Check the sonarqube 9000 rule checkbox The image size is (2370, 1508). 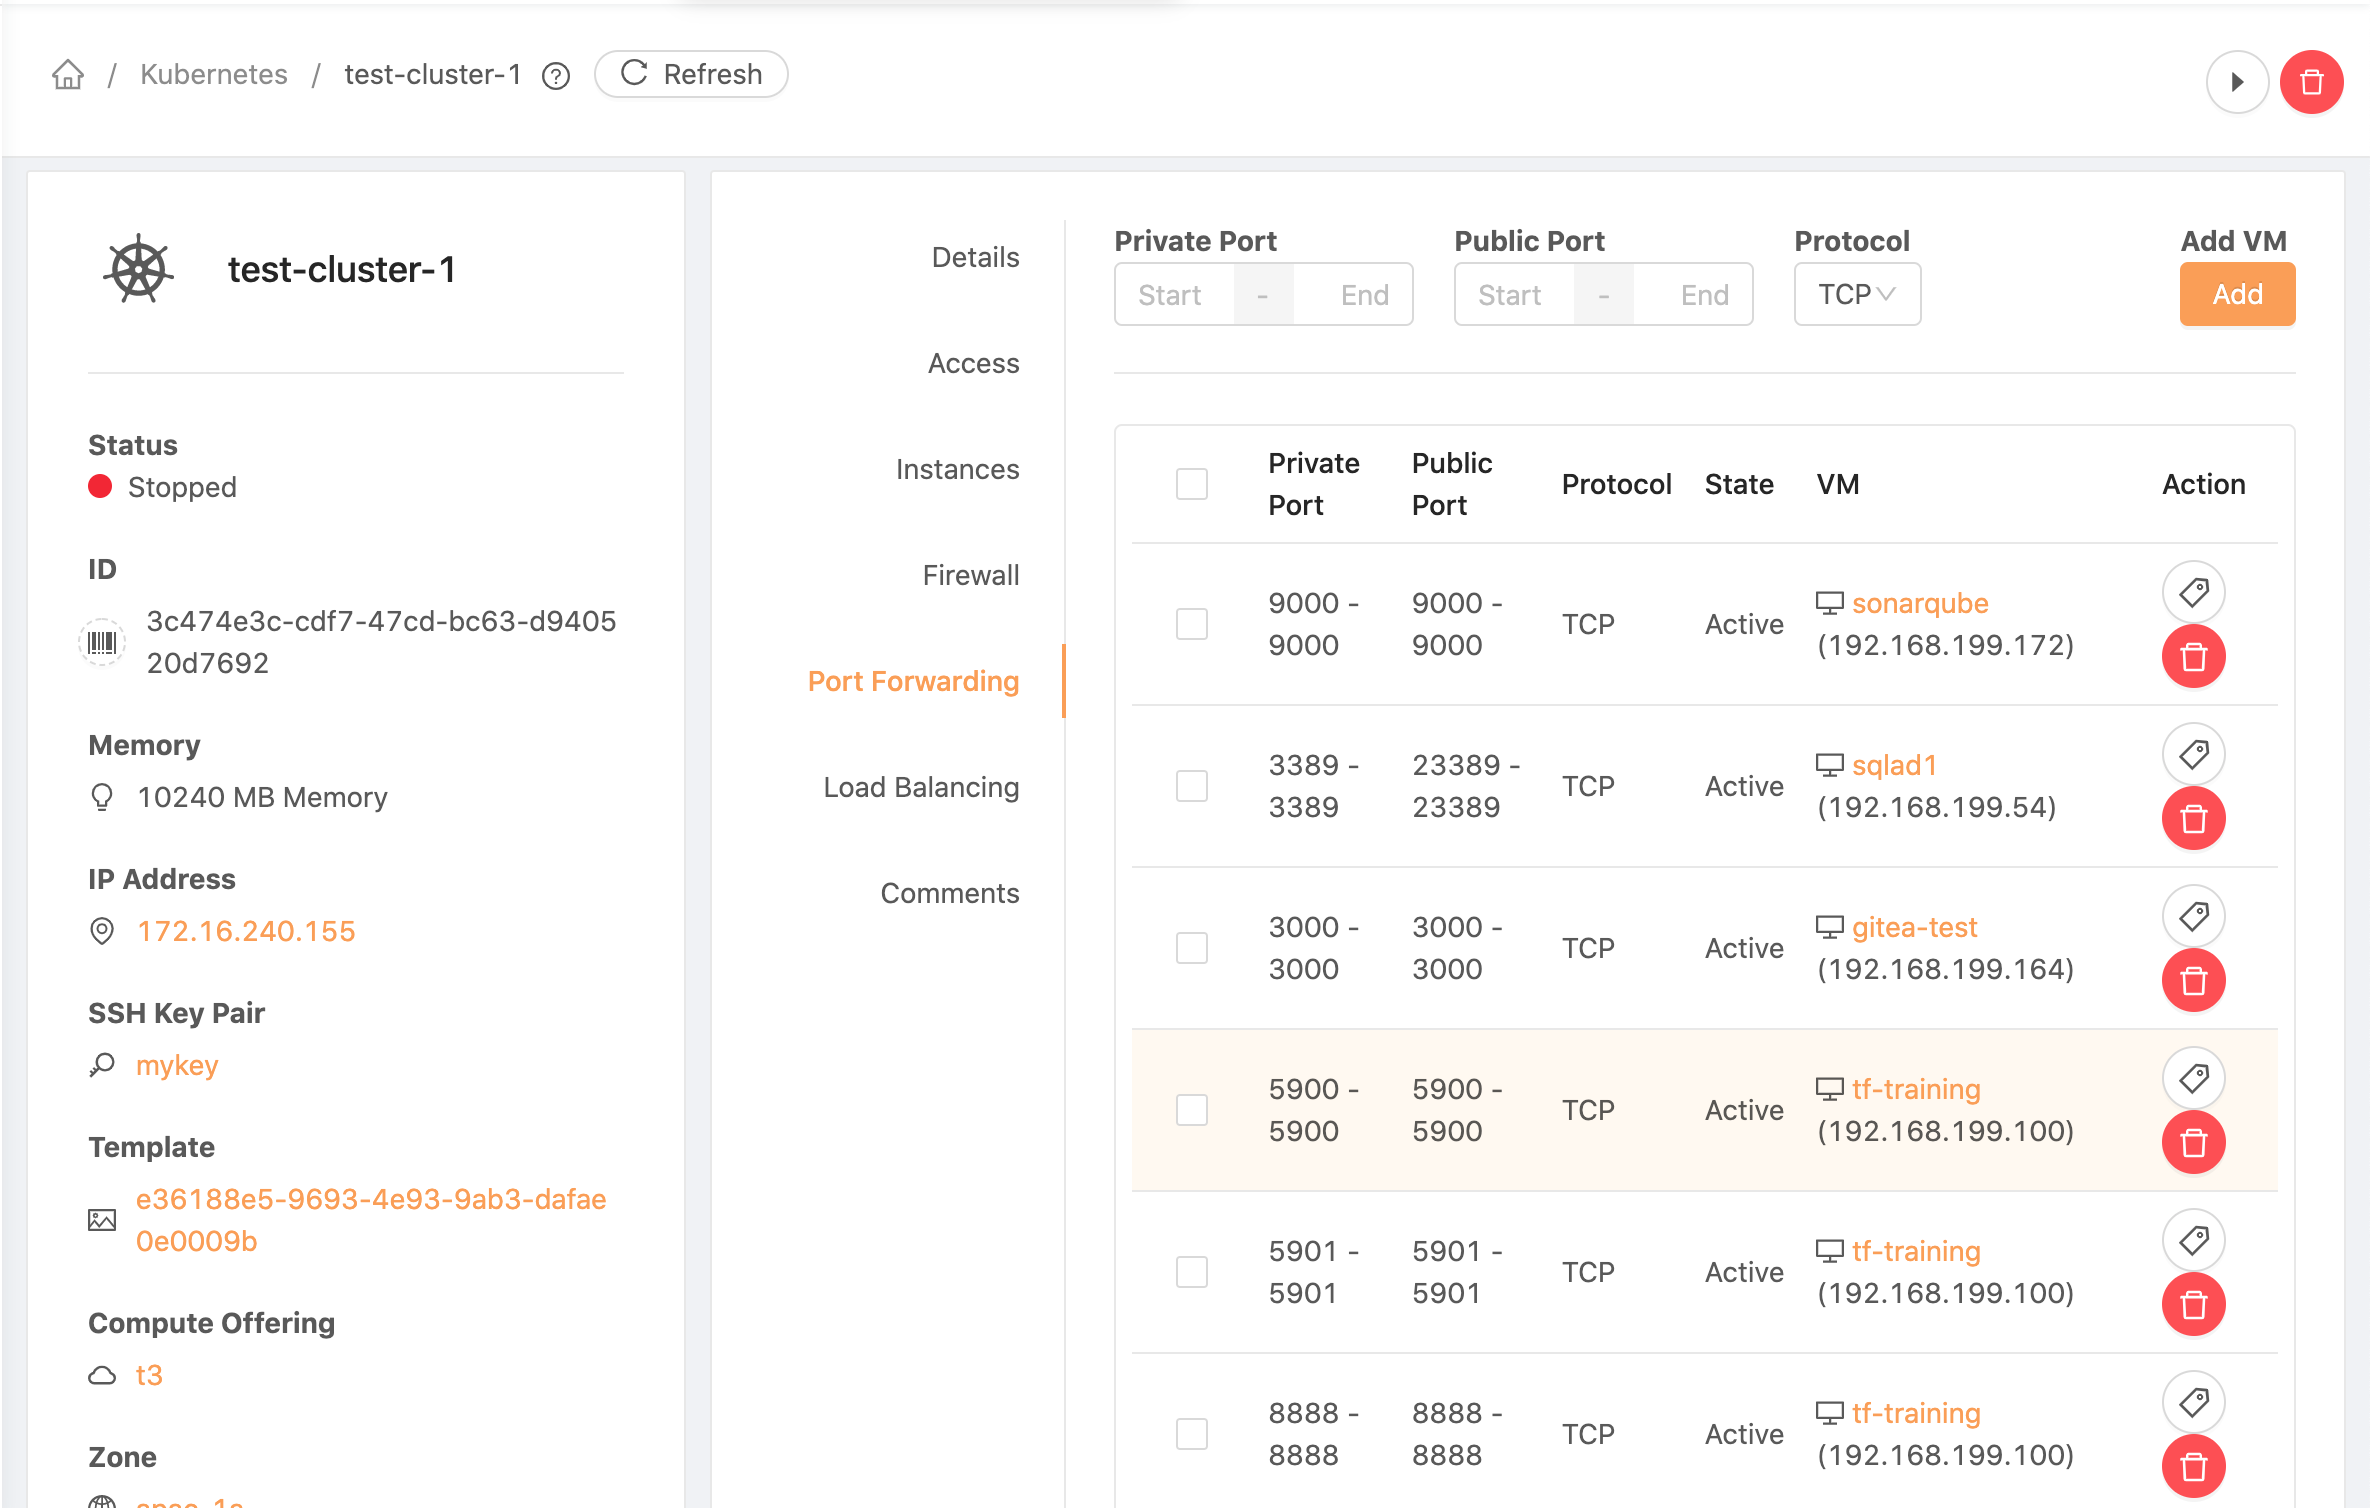(1191, 624)
